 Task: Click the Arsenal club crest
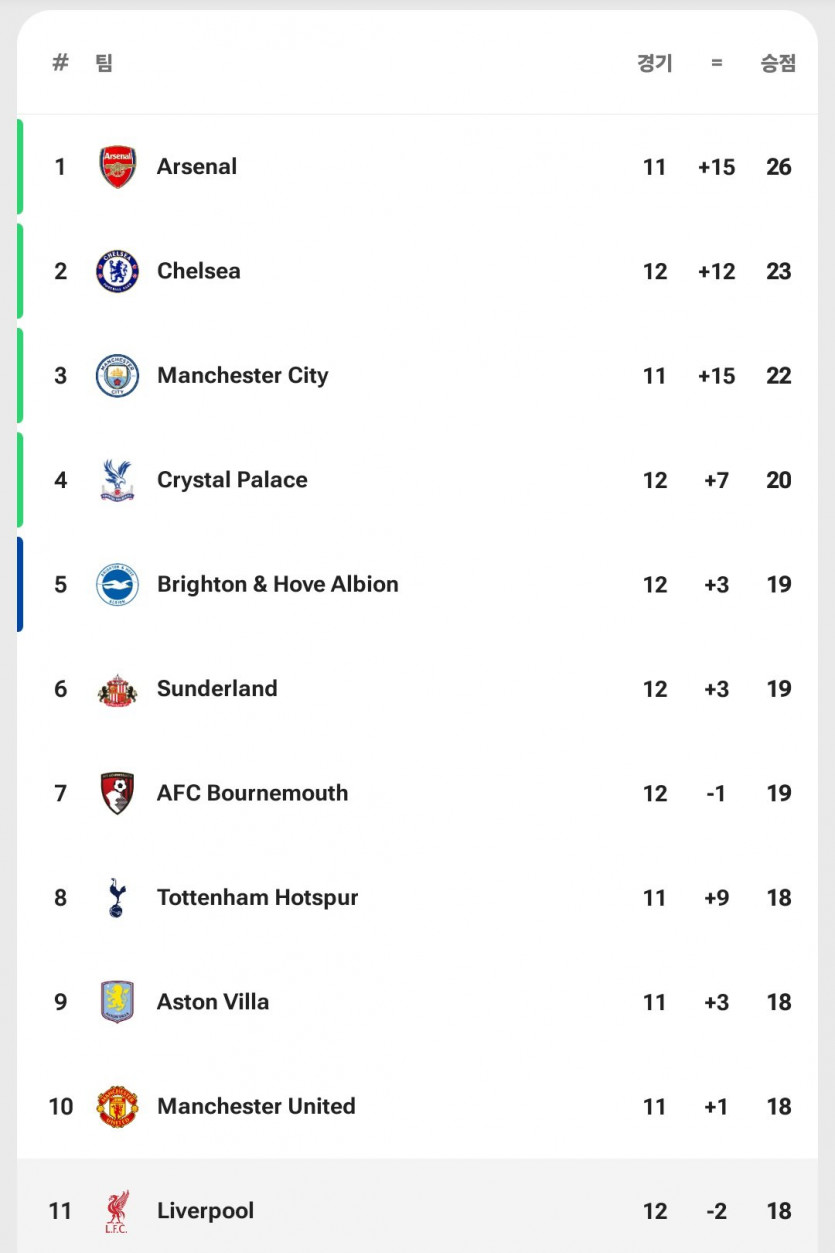click(117, 167)
